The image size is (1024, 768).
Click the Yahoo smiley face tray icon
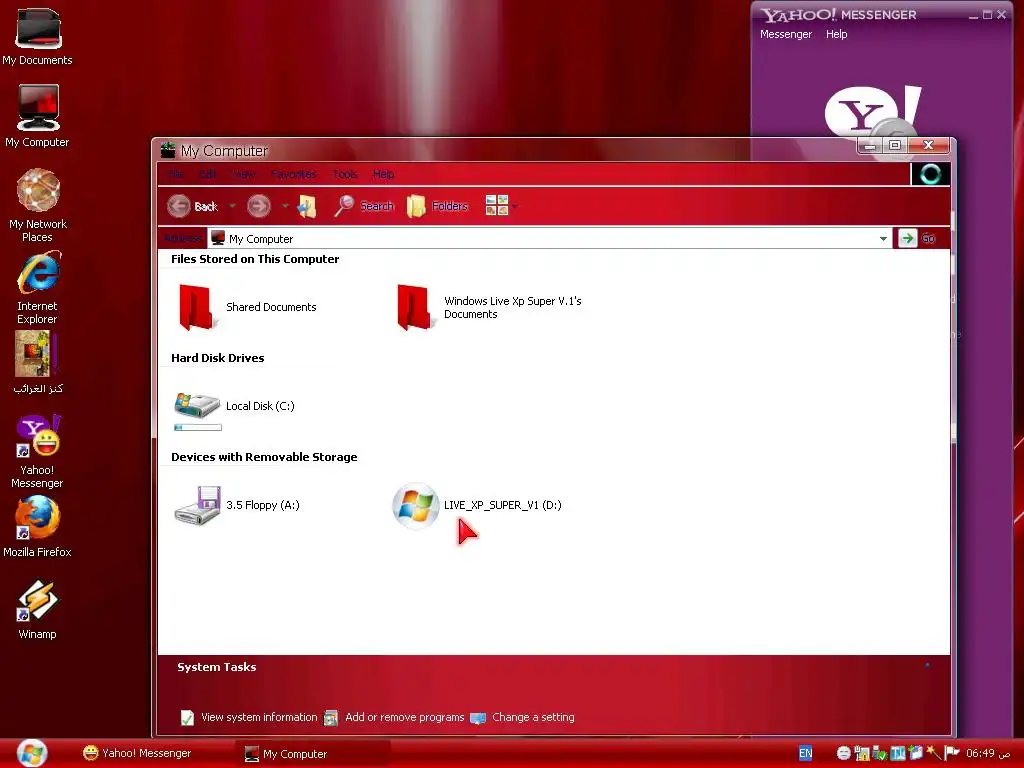844,753
